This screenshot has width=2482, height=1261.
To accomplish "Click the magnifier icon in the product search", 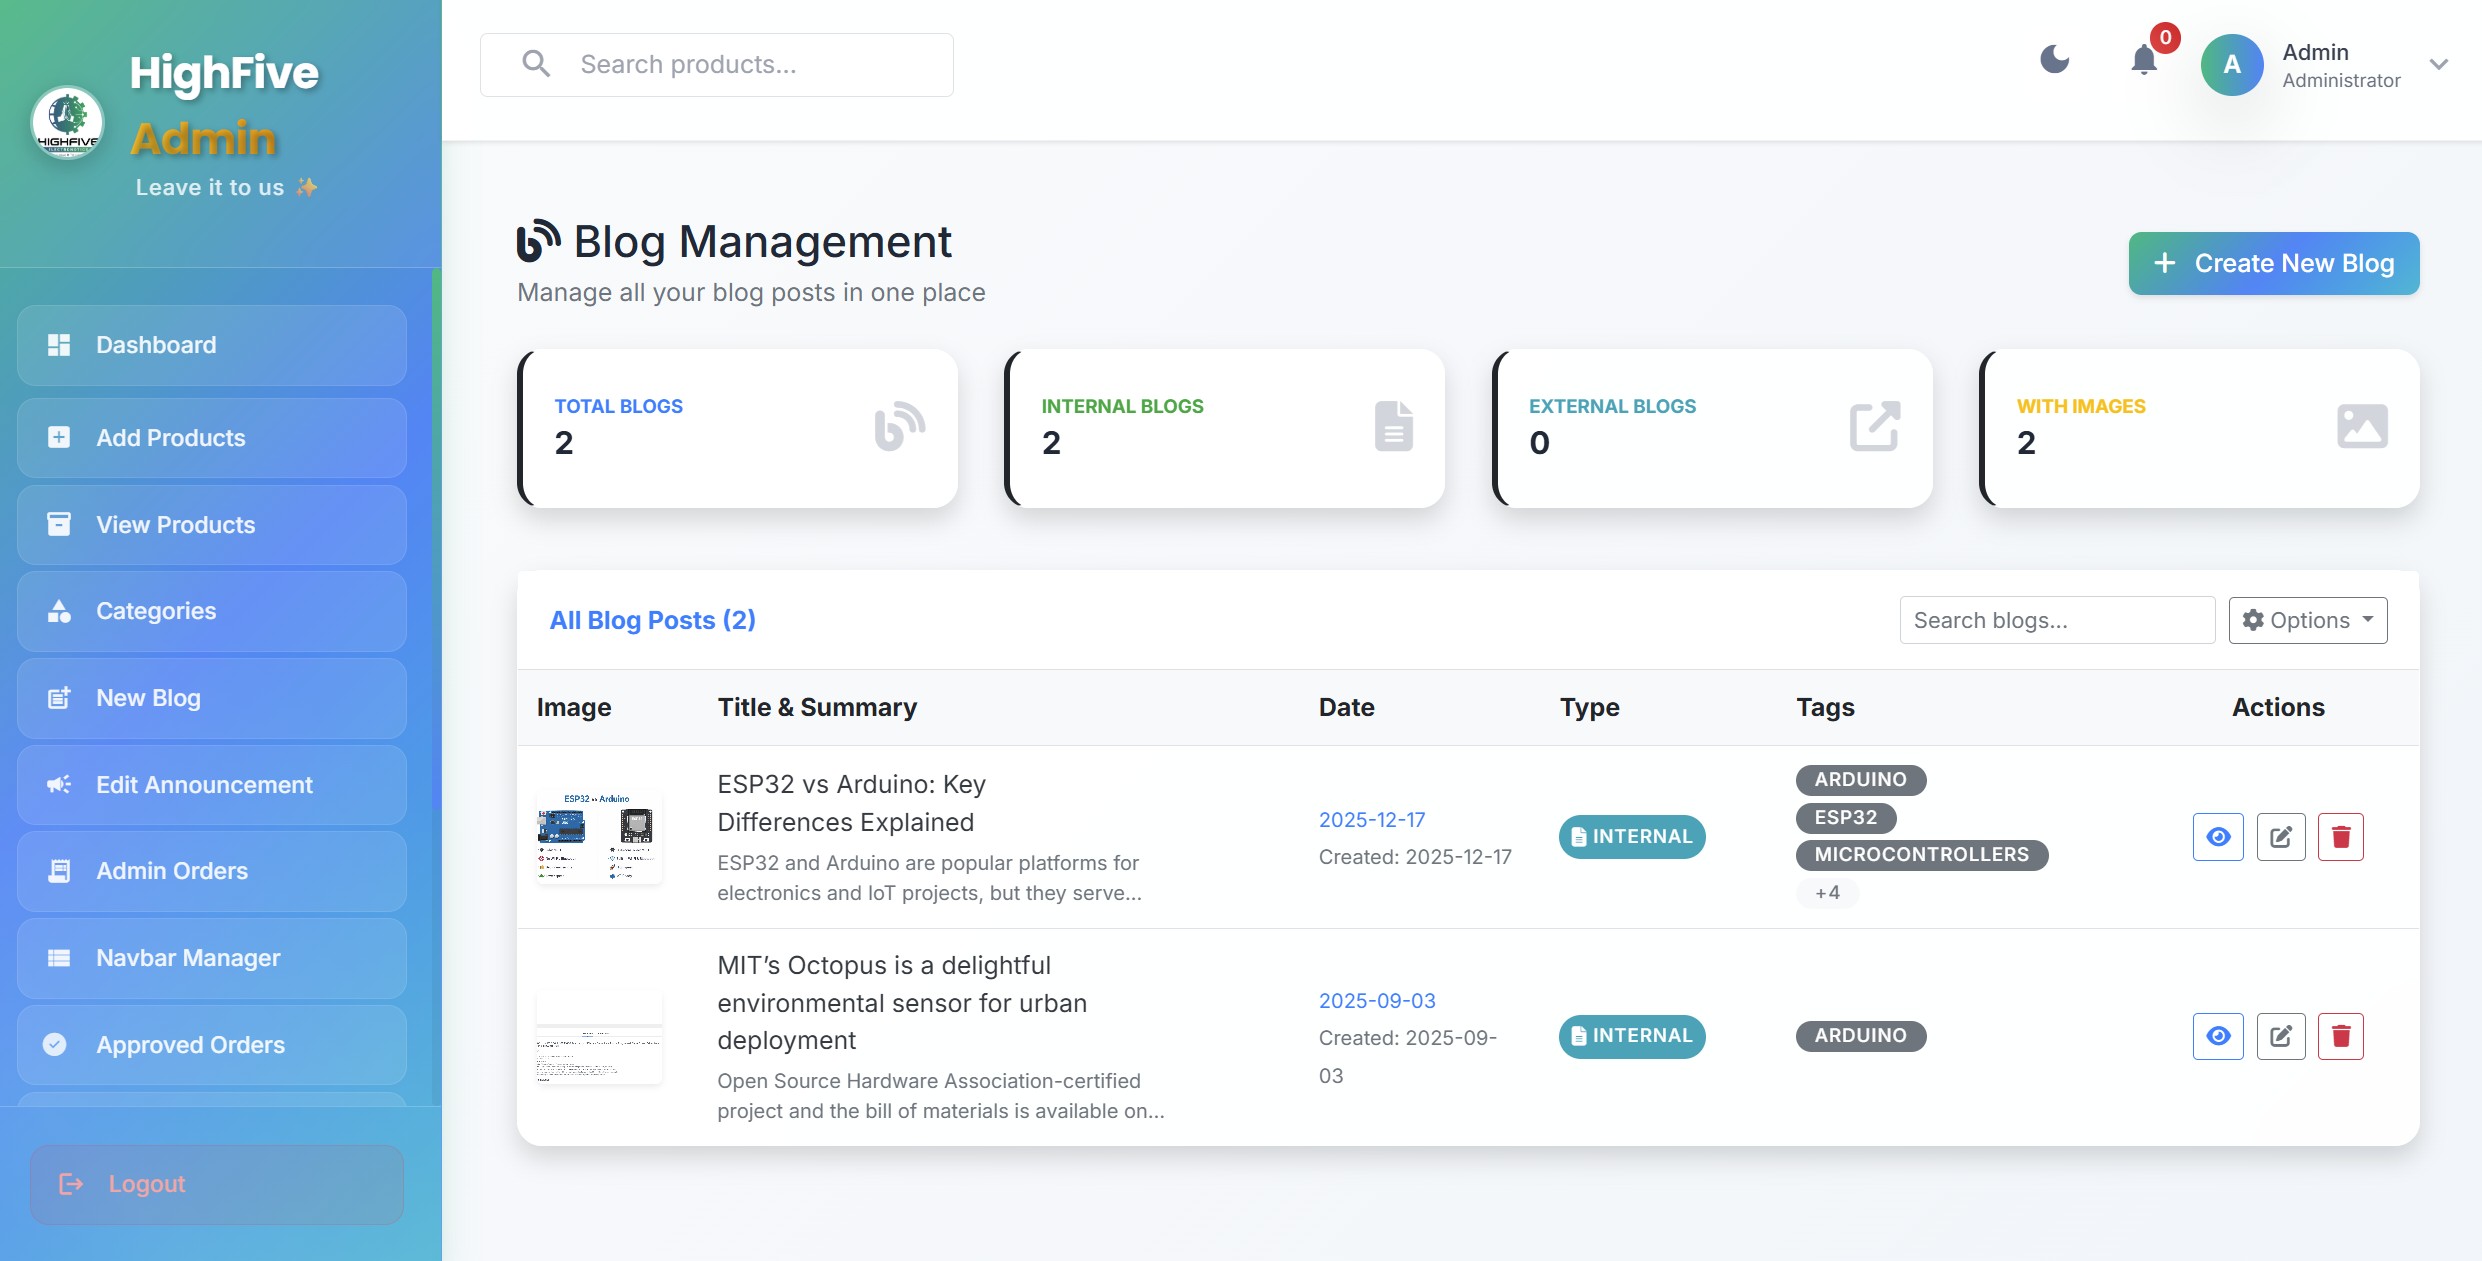I will [x=536, y=64].
